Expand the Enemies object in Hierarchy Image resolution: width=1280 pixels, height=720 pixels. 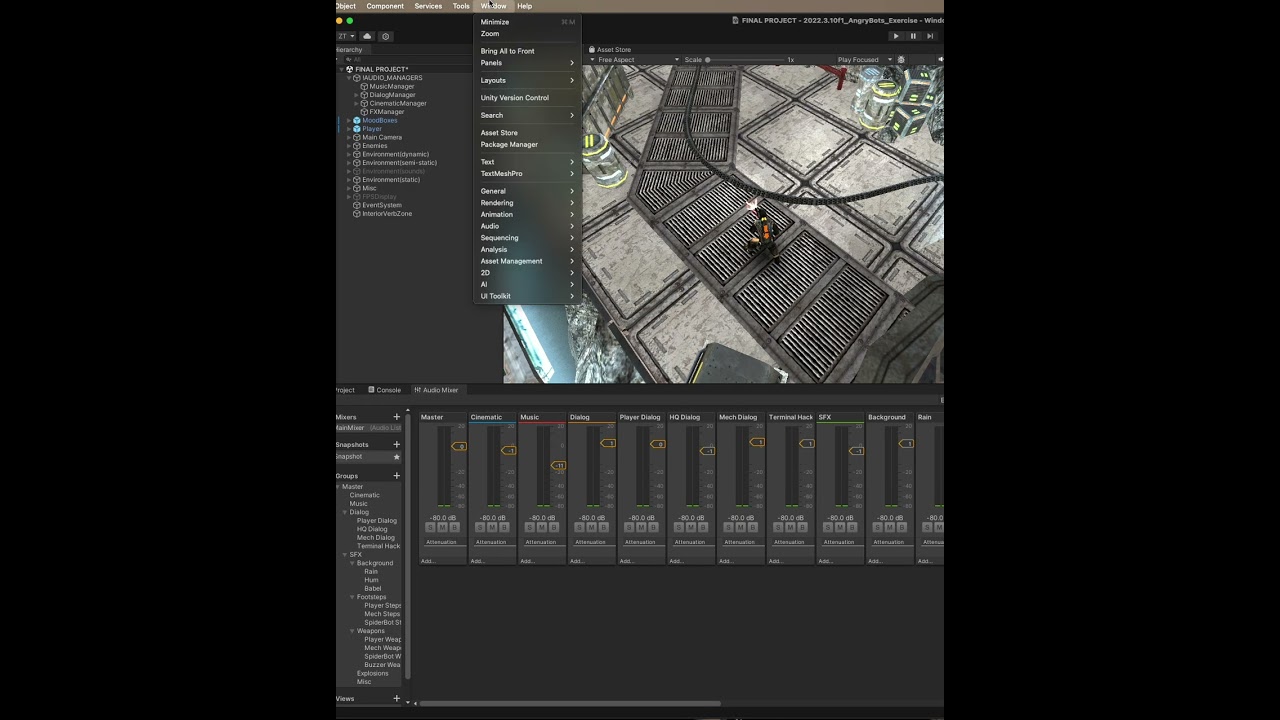[x=349, y=146]
